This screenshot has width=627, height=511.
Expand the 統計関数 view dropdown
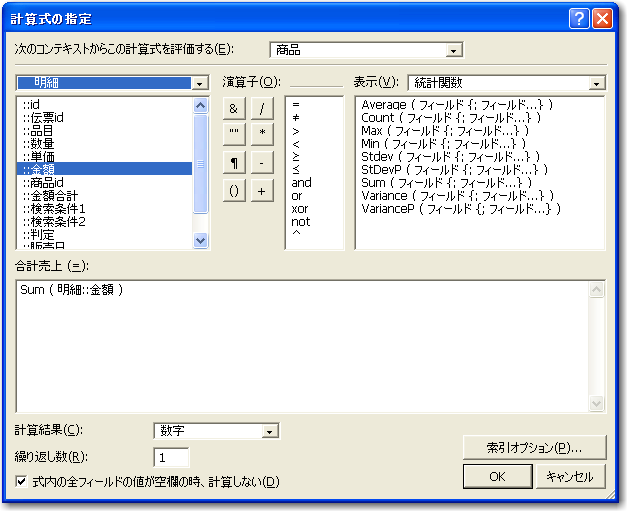click(597, 83)
